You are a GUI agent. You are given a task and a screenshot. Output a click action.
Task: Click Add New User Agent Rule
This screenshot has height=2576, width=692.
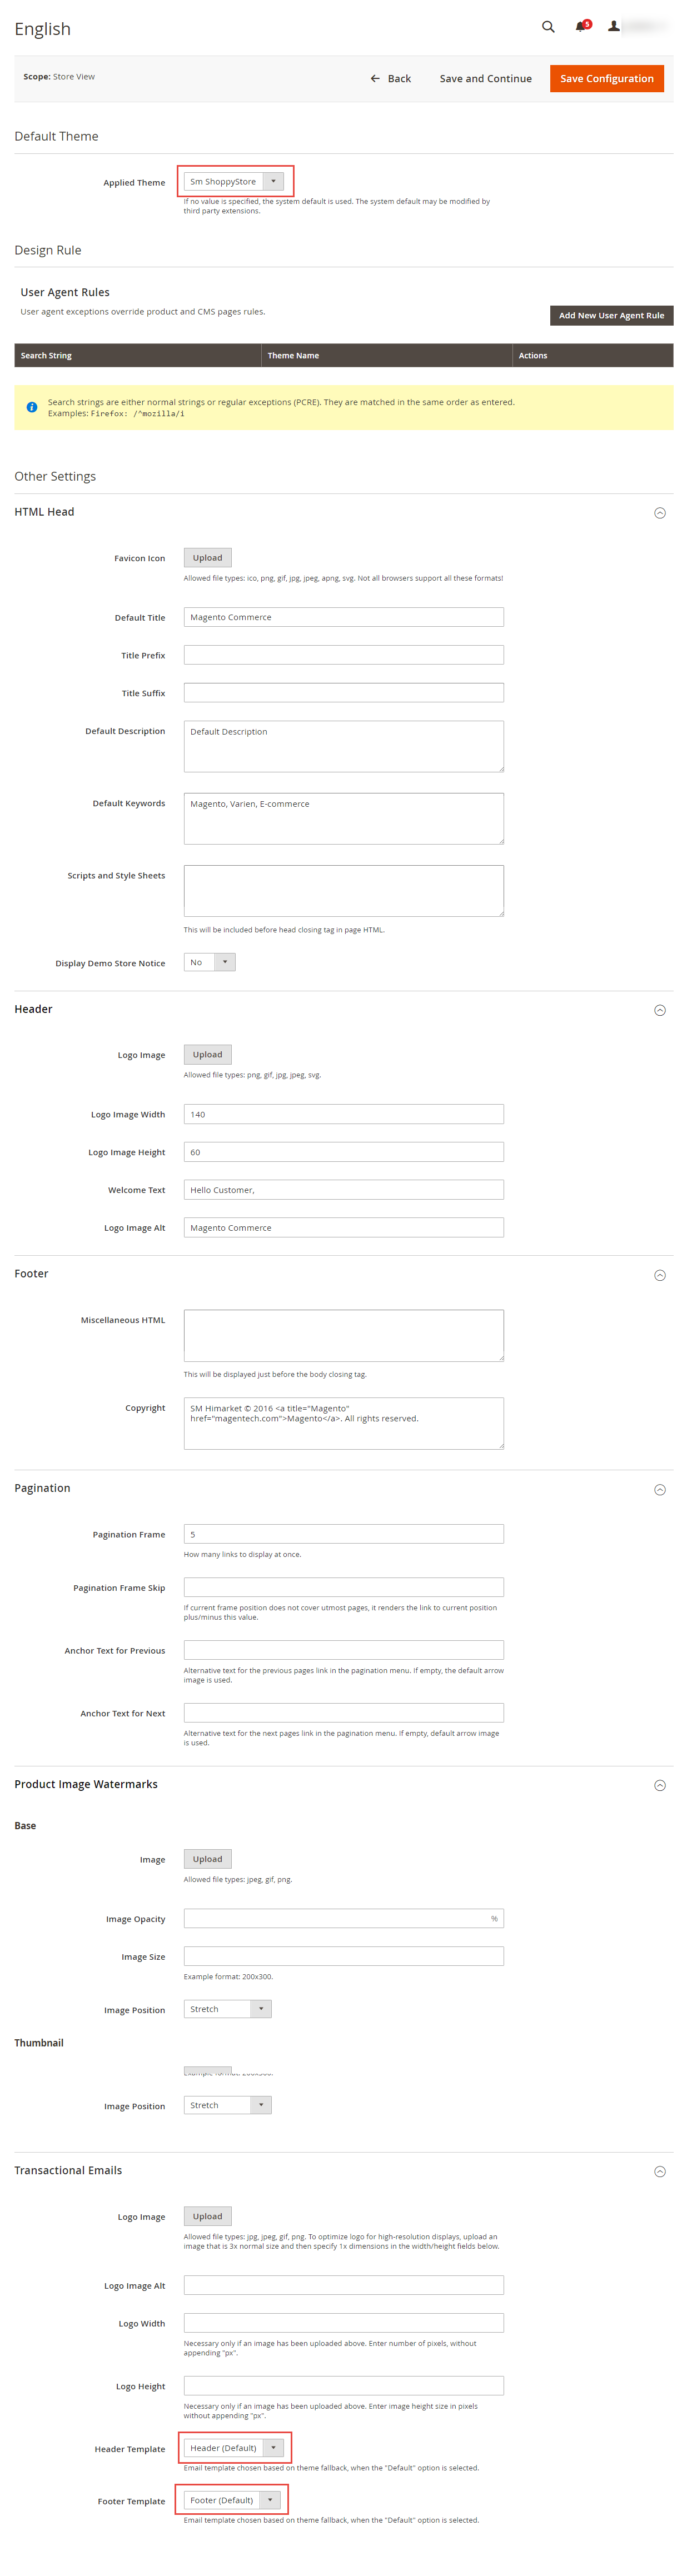pos(611,316)
